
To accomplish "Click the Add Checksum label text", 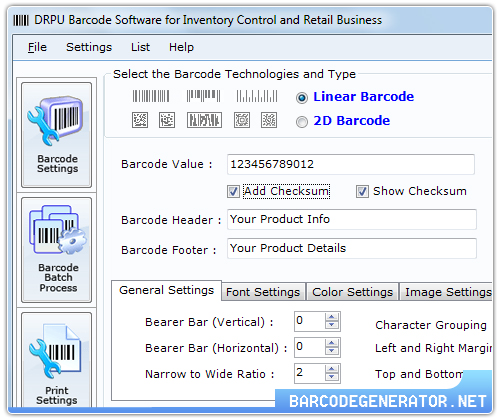I will pos(286,191).
